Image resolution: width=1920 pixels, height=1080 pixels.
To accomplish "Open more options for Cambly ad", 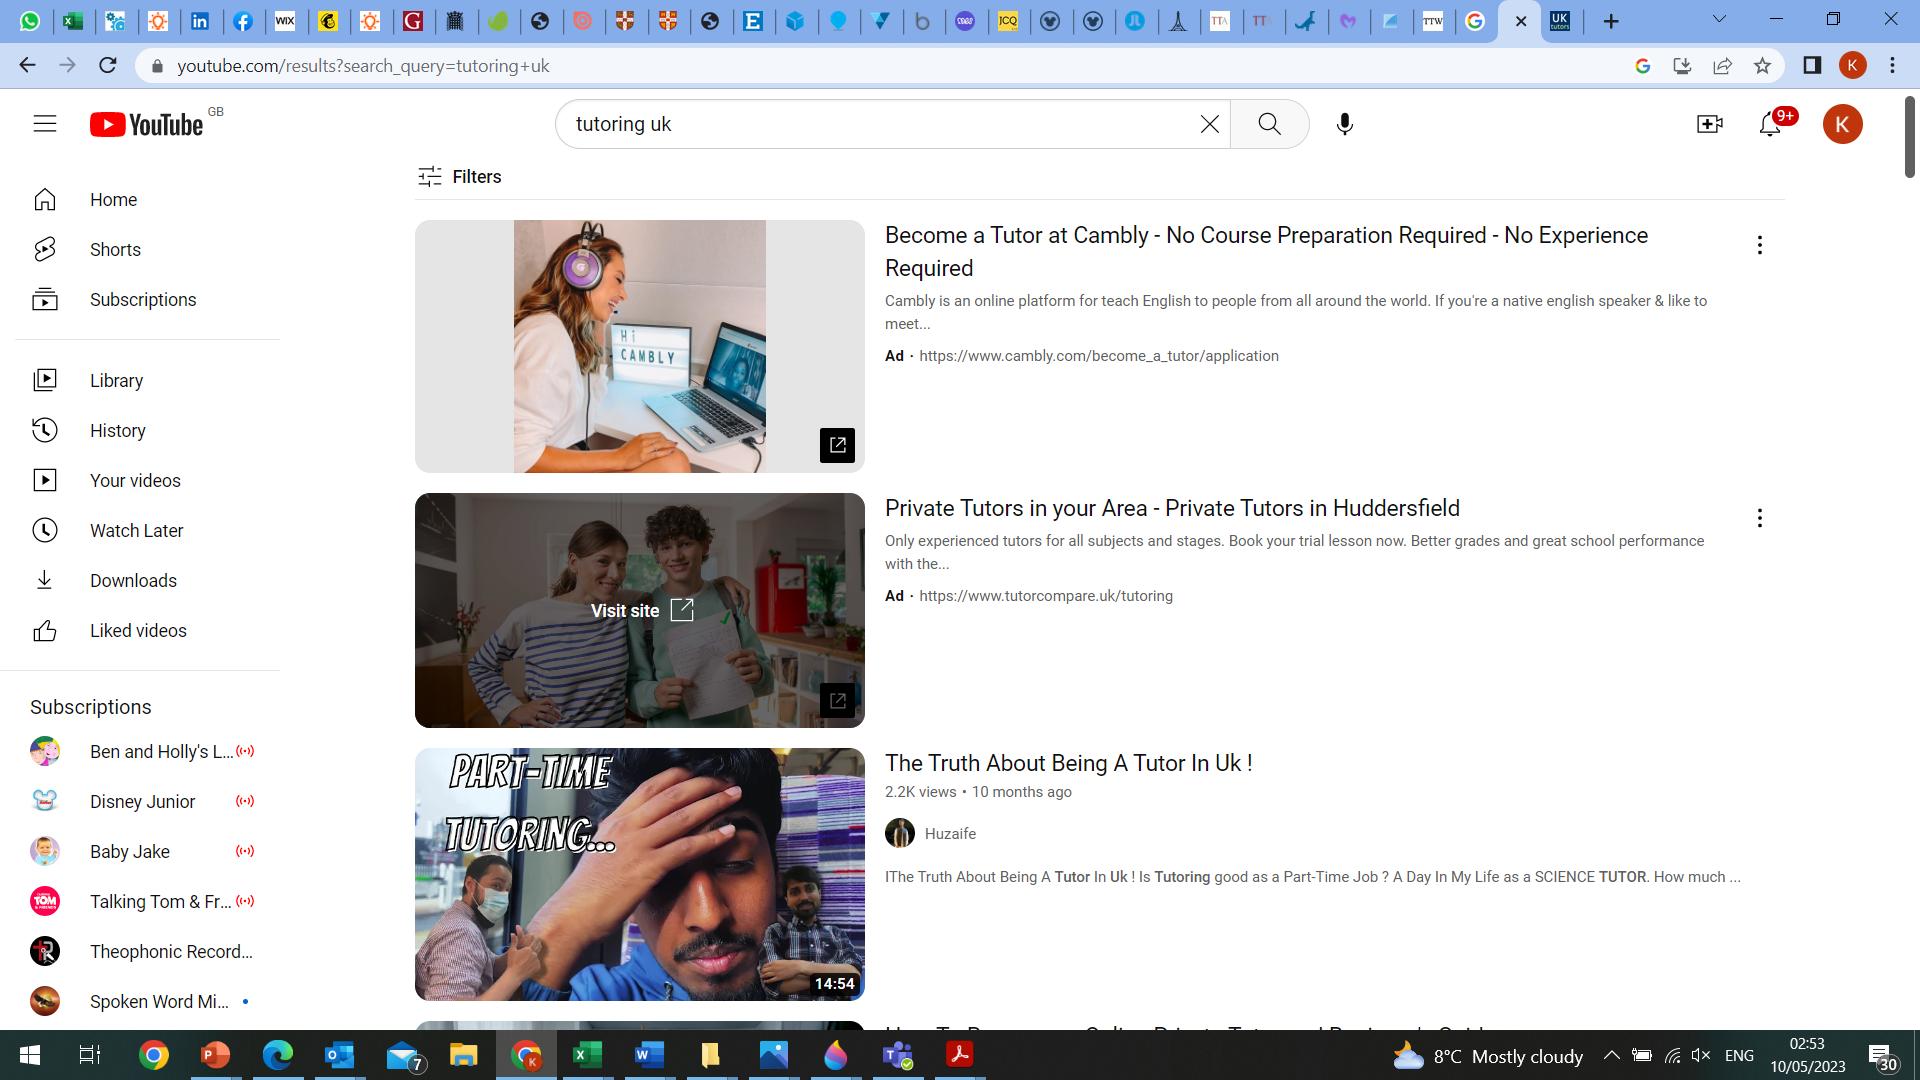I will pos(1759,245).
